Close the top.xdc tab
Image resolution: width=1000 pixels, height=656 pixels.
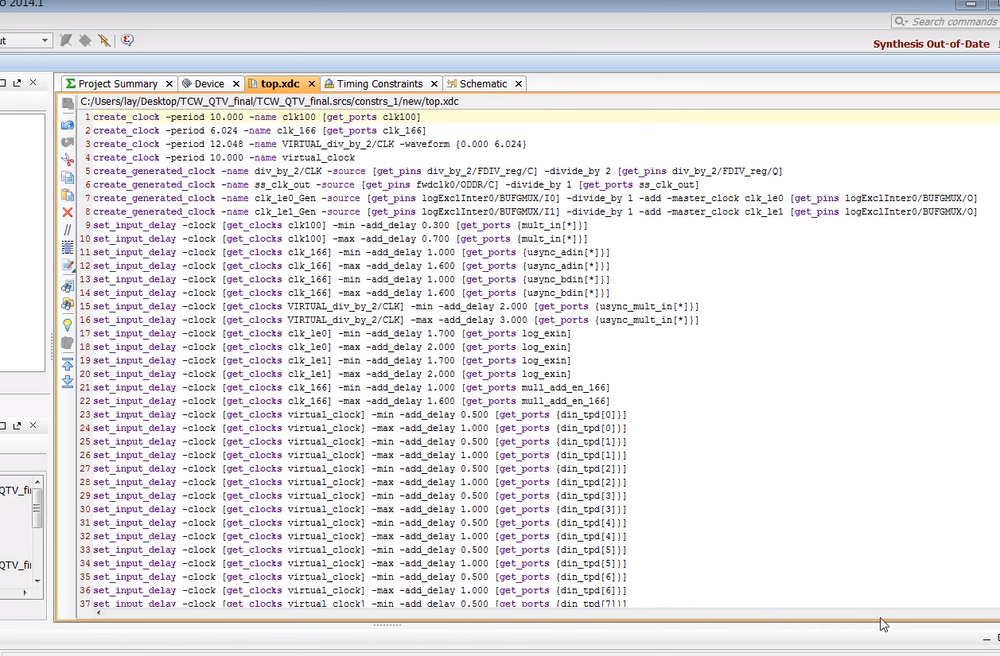click(310, 83)
